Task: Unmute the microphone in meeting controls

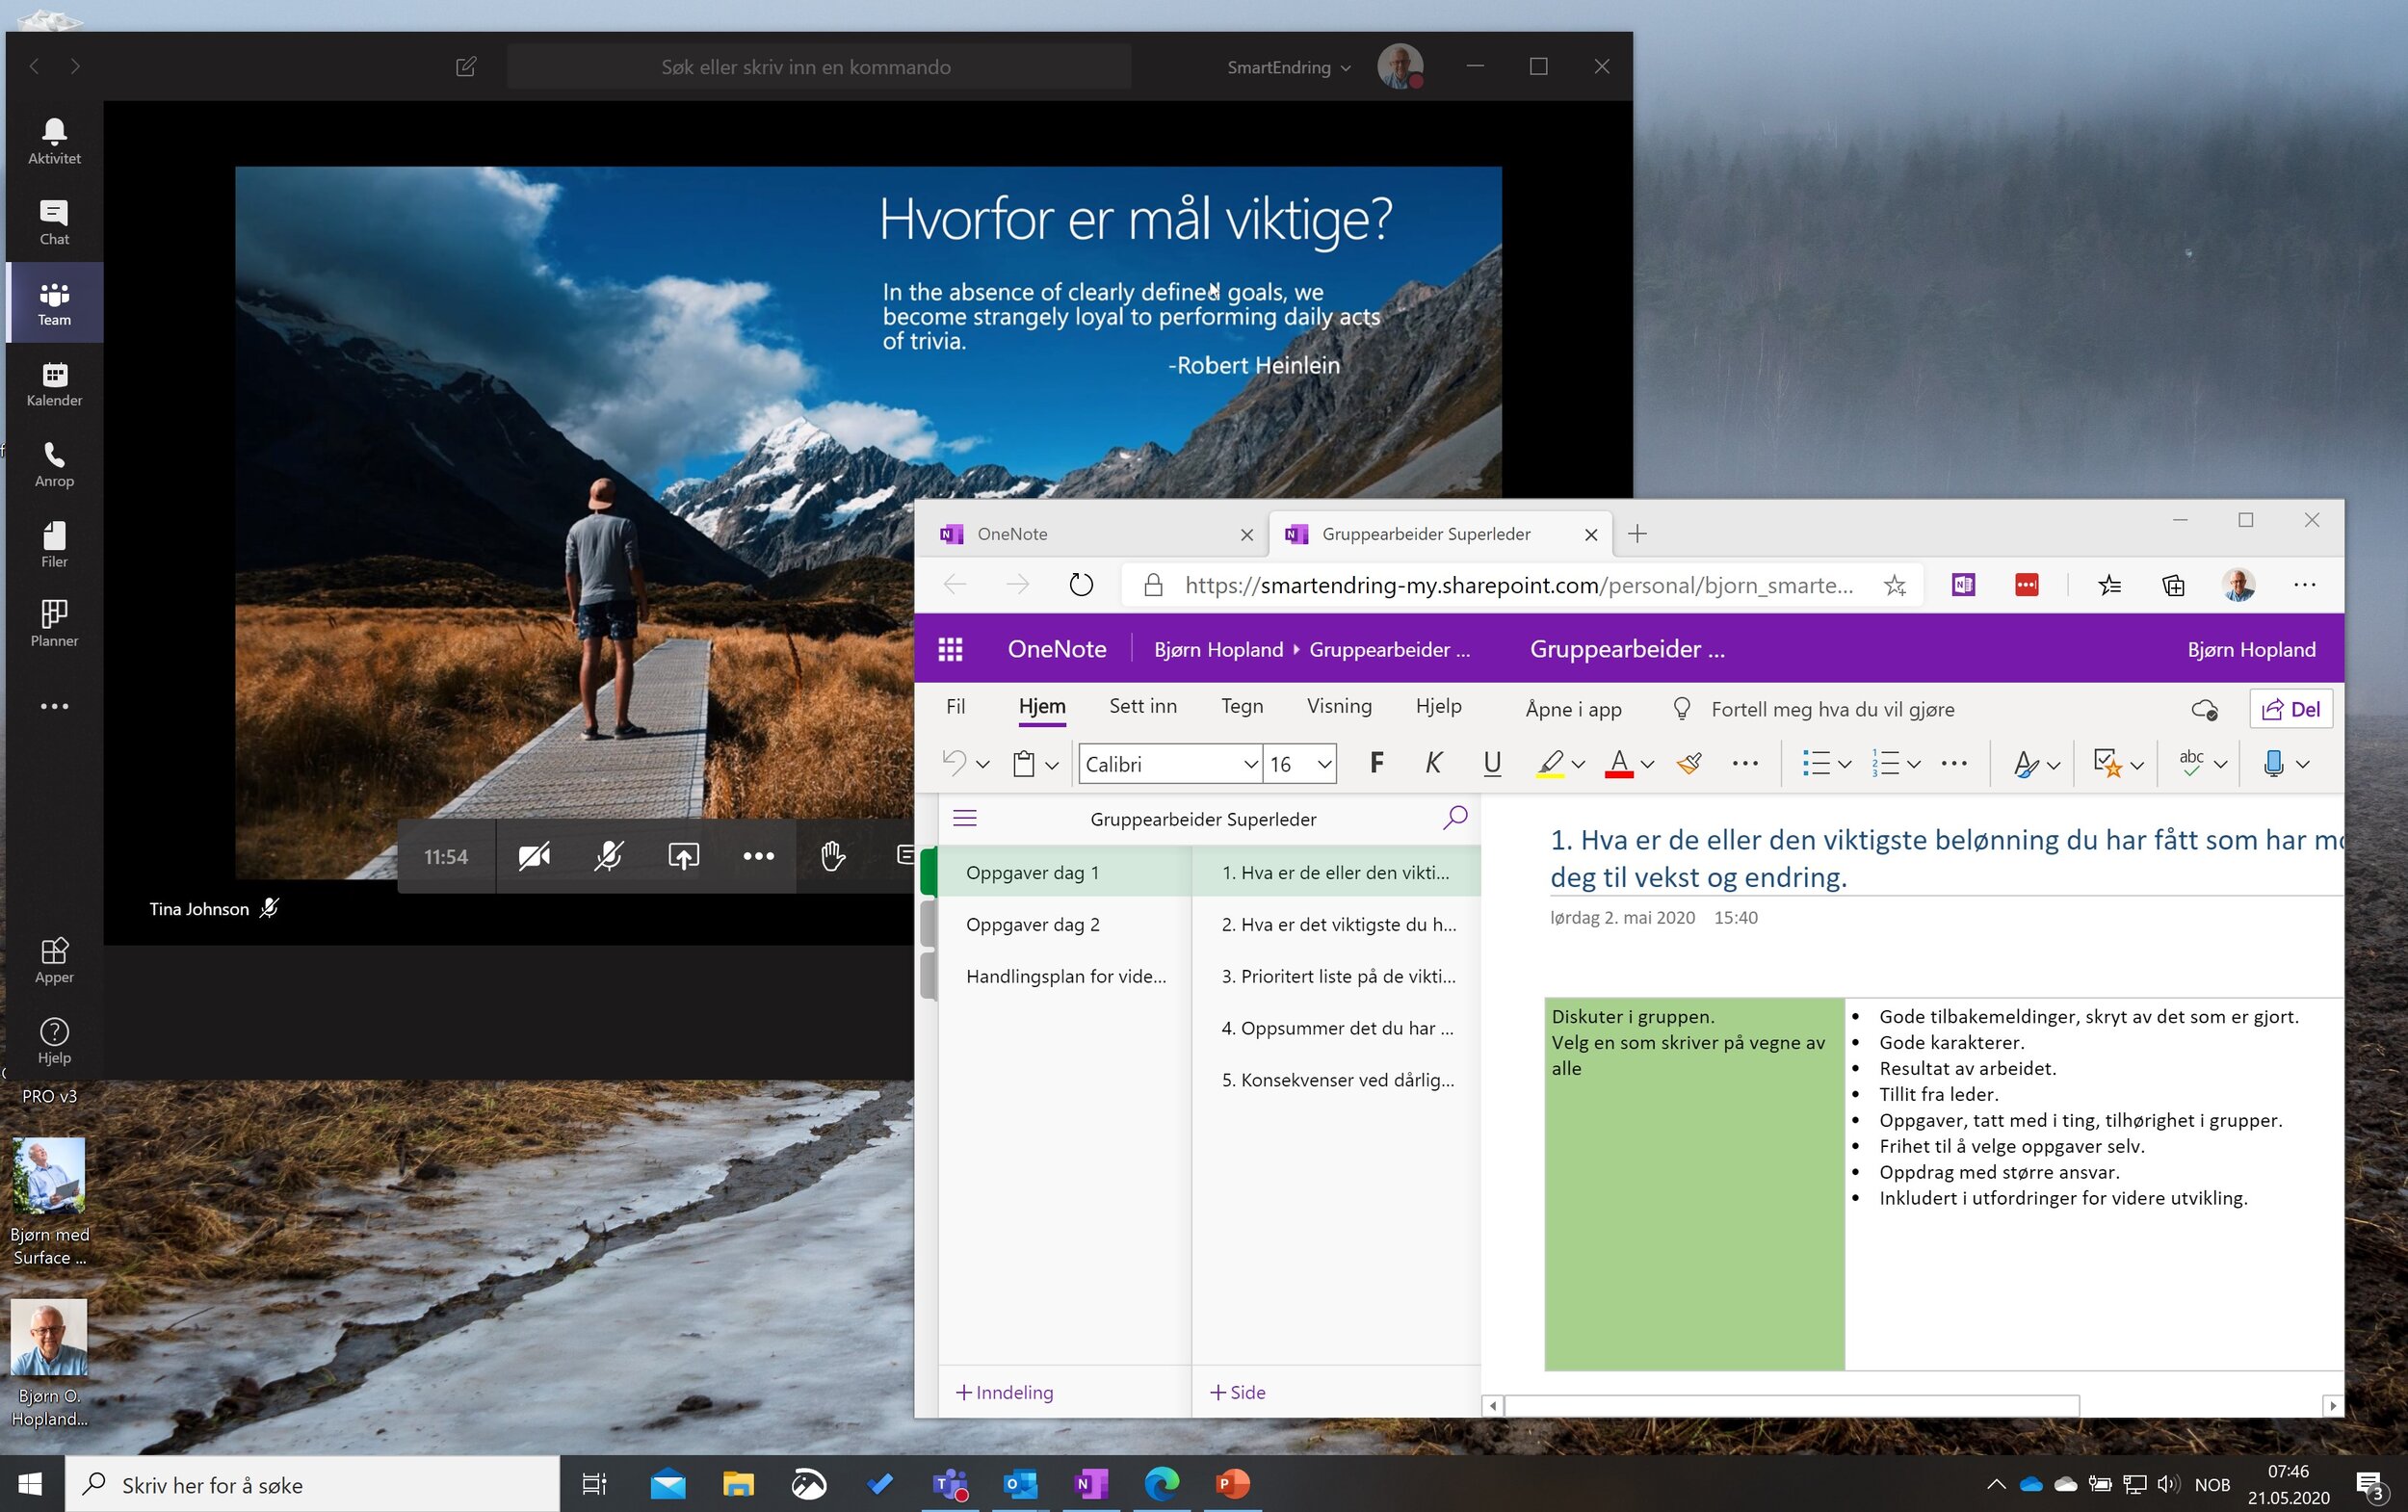Action: click(x=608, y=856)
